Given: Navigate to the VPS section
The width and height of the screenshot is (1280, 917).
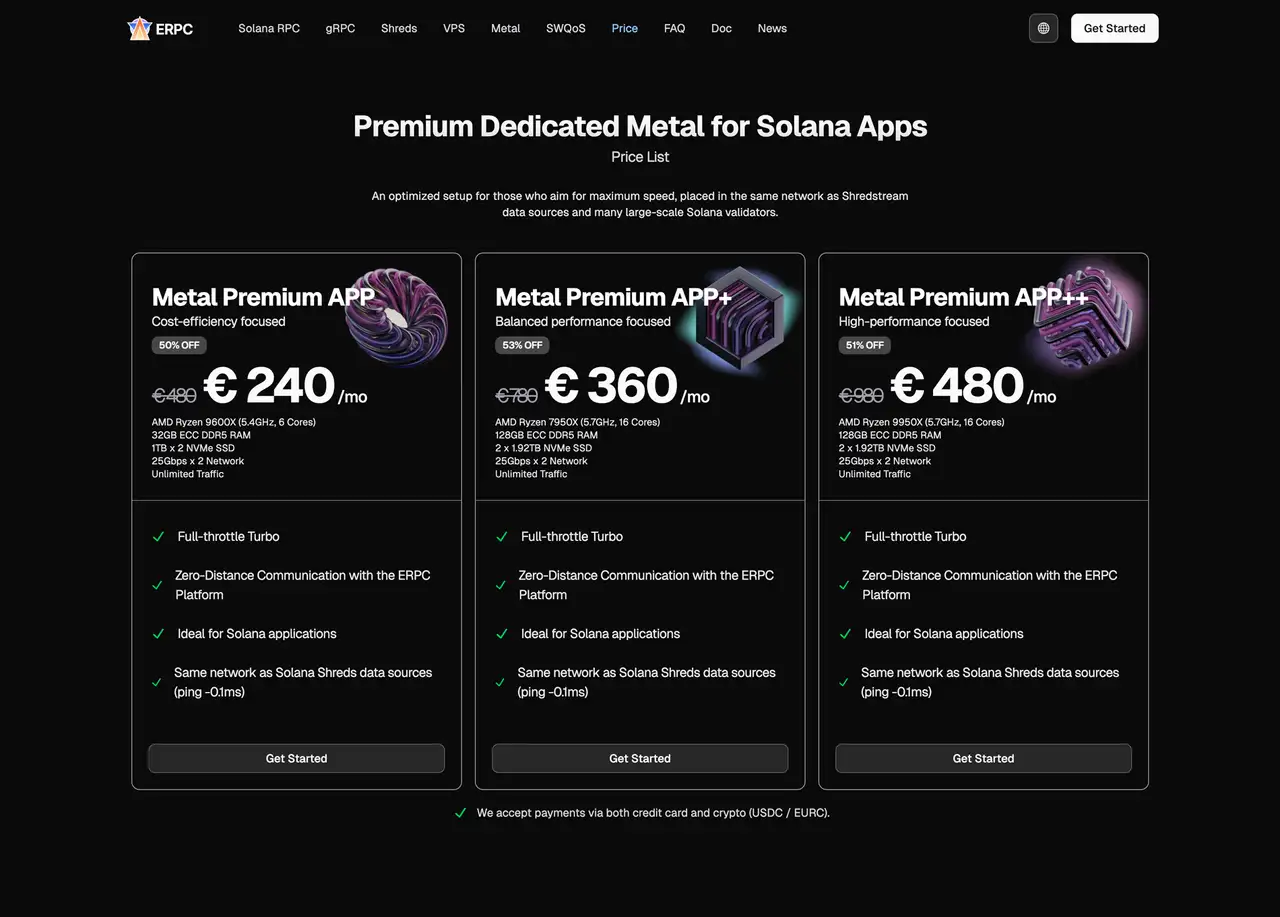Looking at the screenshot, I should coord(454,28).
